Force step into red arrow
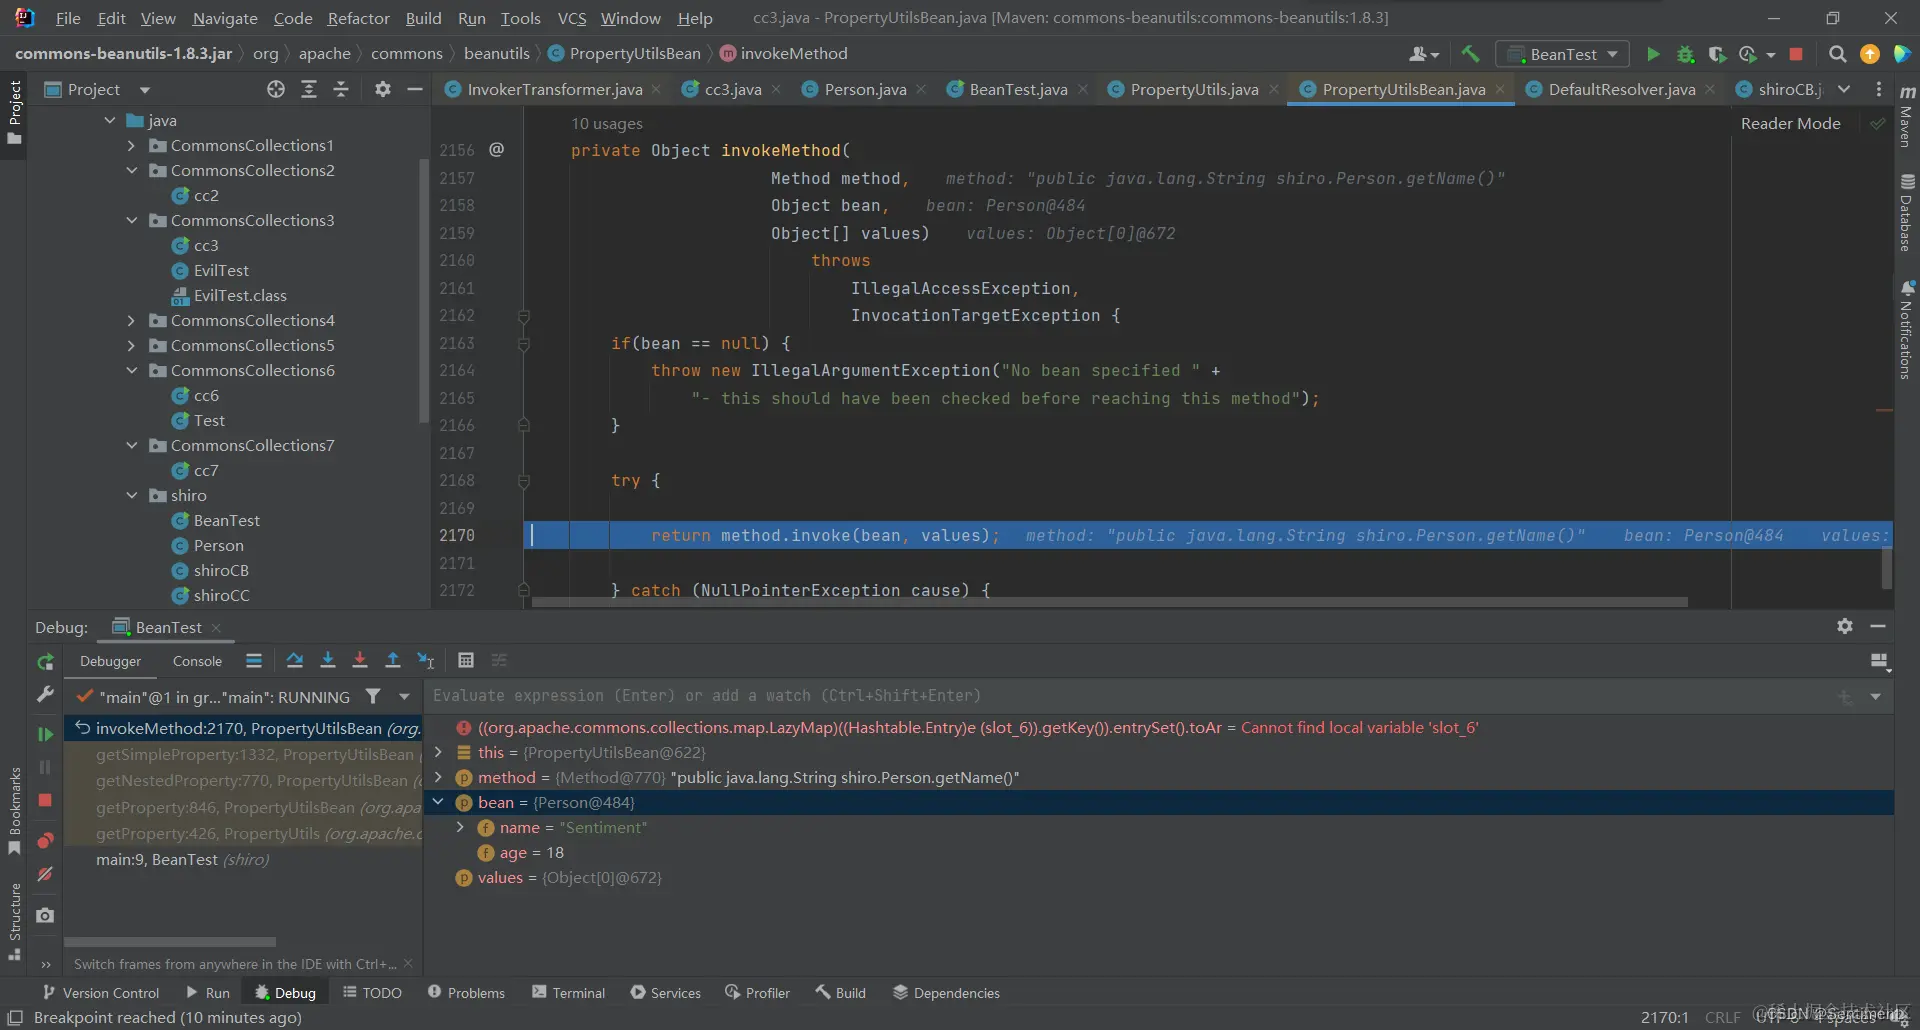 360,660
